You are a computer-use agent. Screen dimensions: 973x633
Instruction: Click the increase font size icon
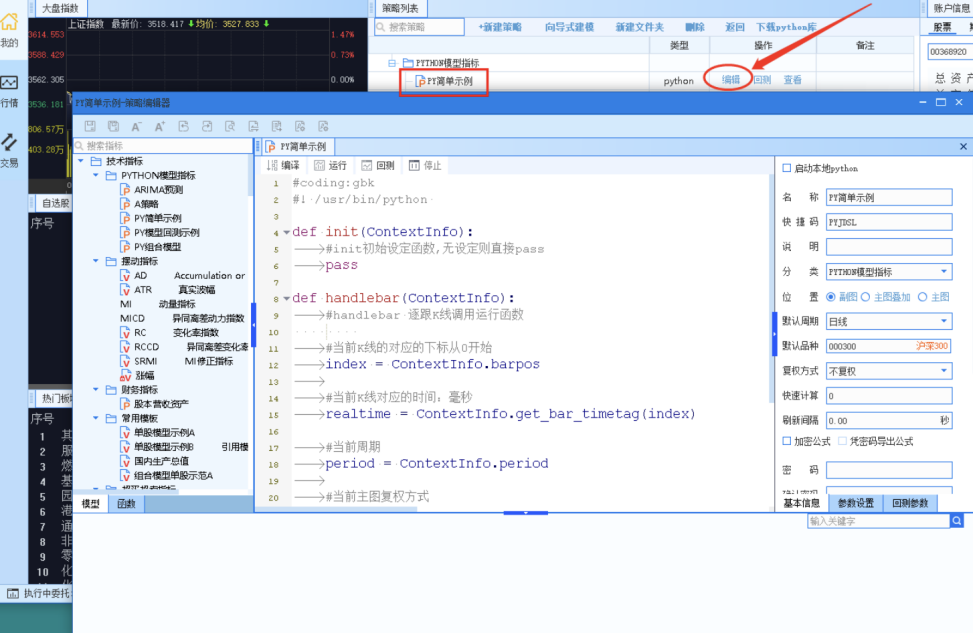pyautogui.click(x=159, y=127)
